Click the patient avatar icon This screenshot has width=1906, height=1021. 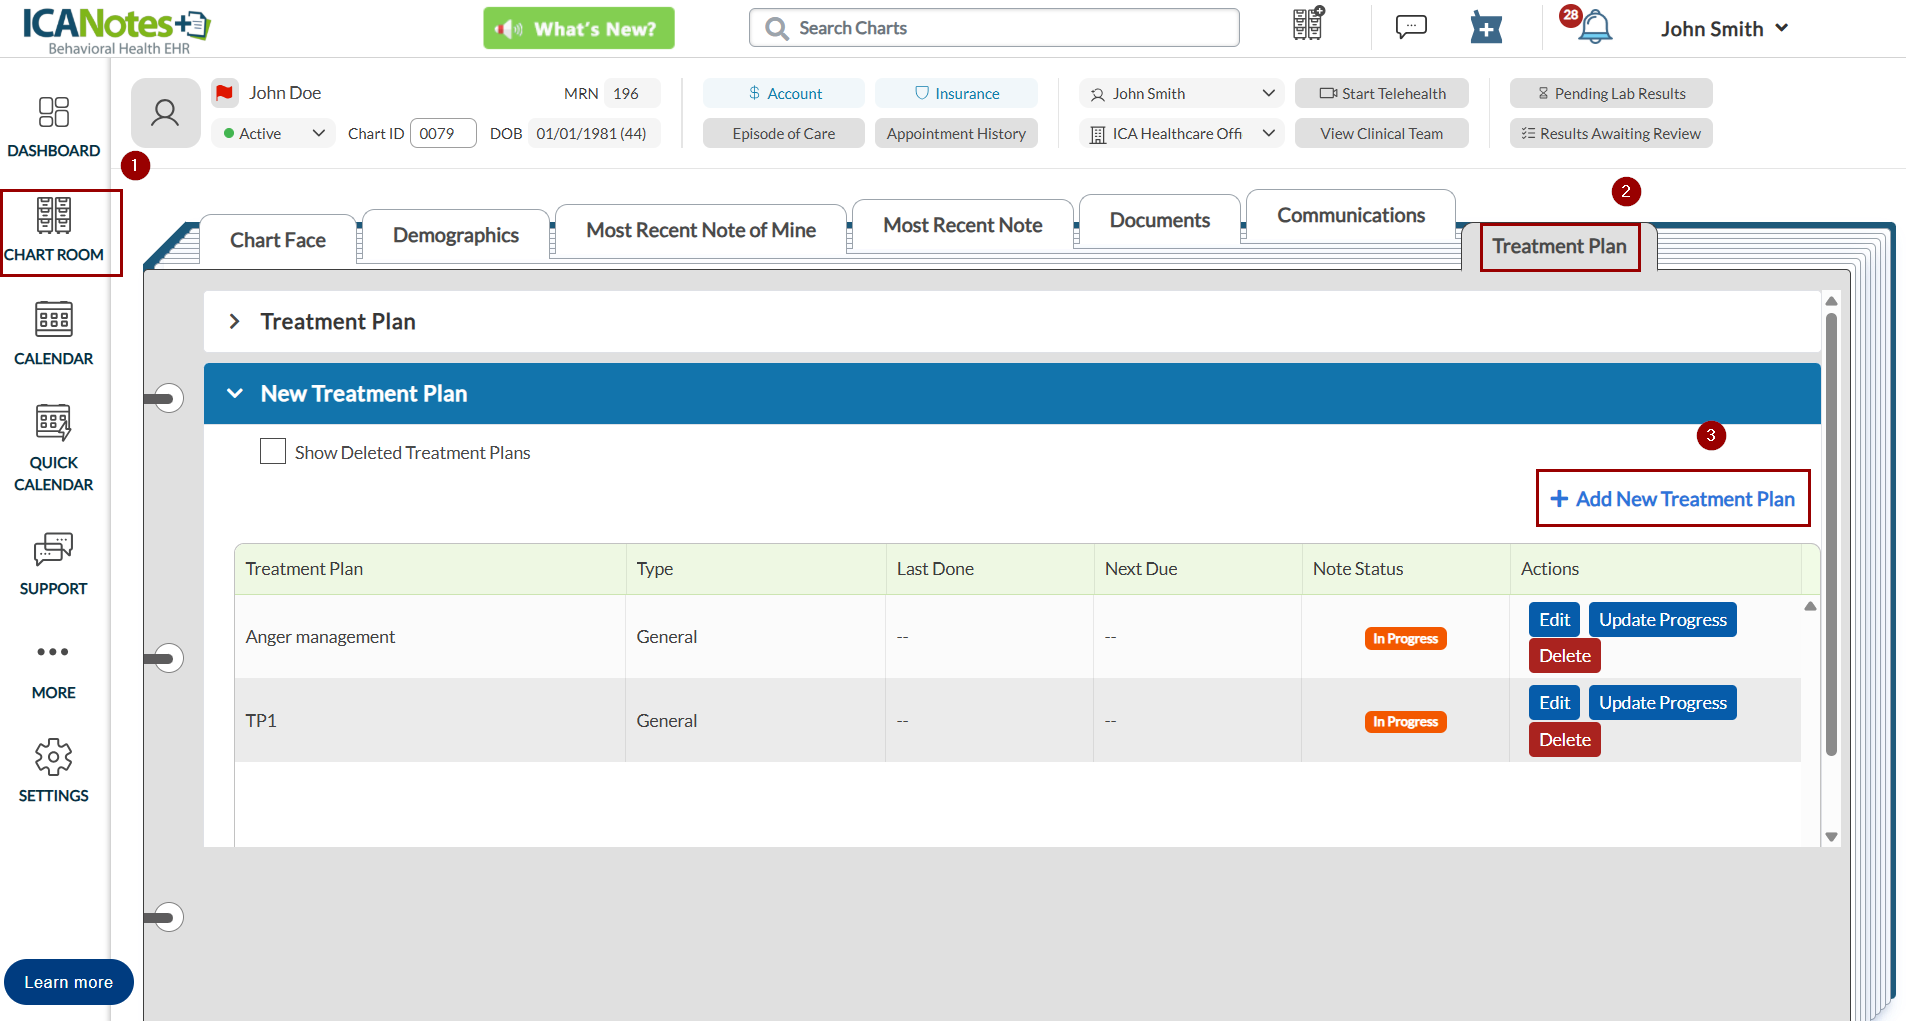pyautogui.click(x=165, y=113)
